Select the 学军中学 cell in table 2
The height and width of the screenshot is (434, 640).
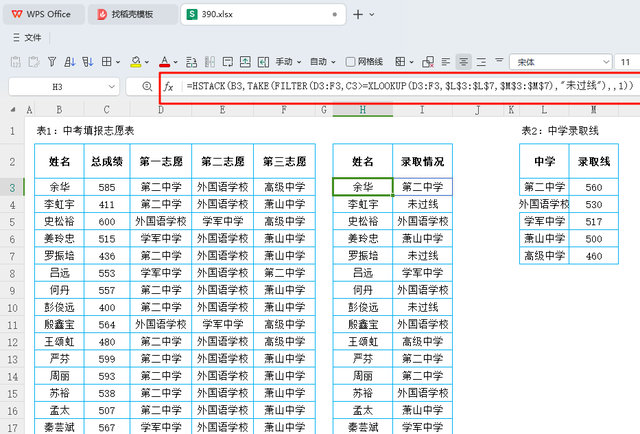(544, 222)
